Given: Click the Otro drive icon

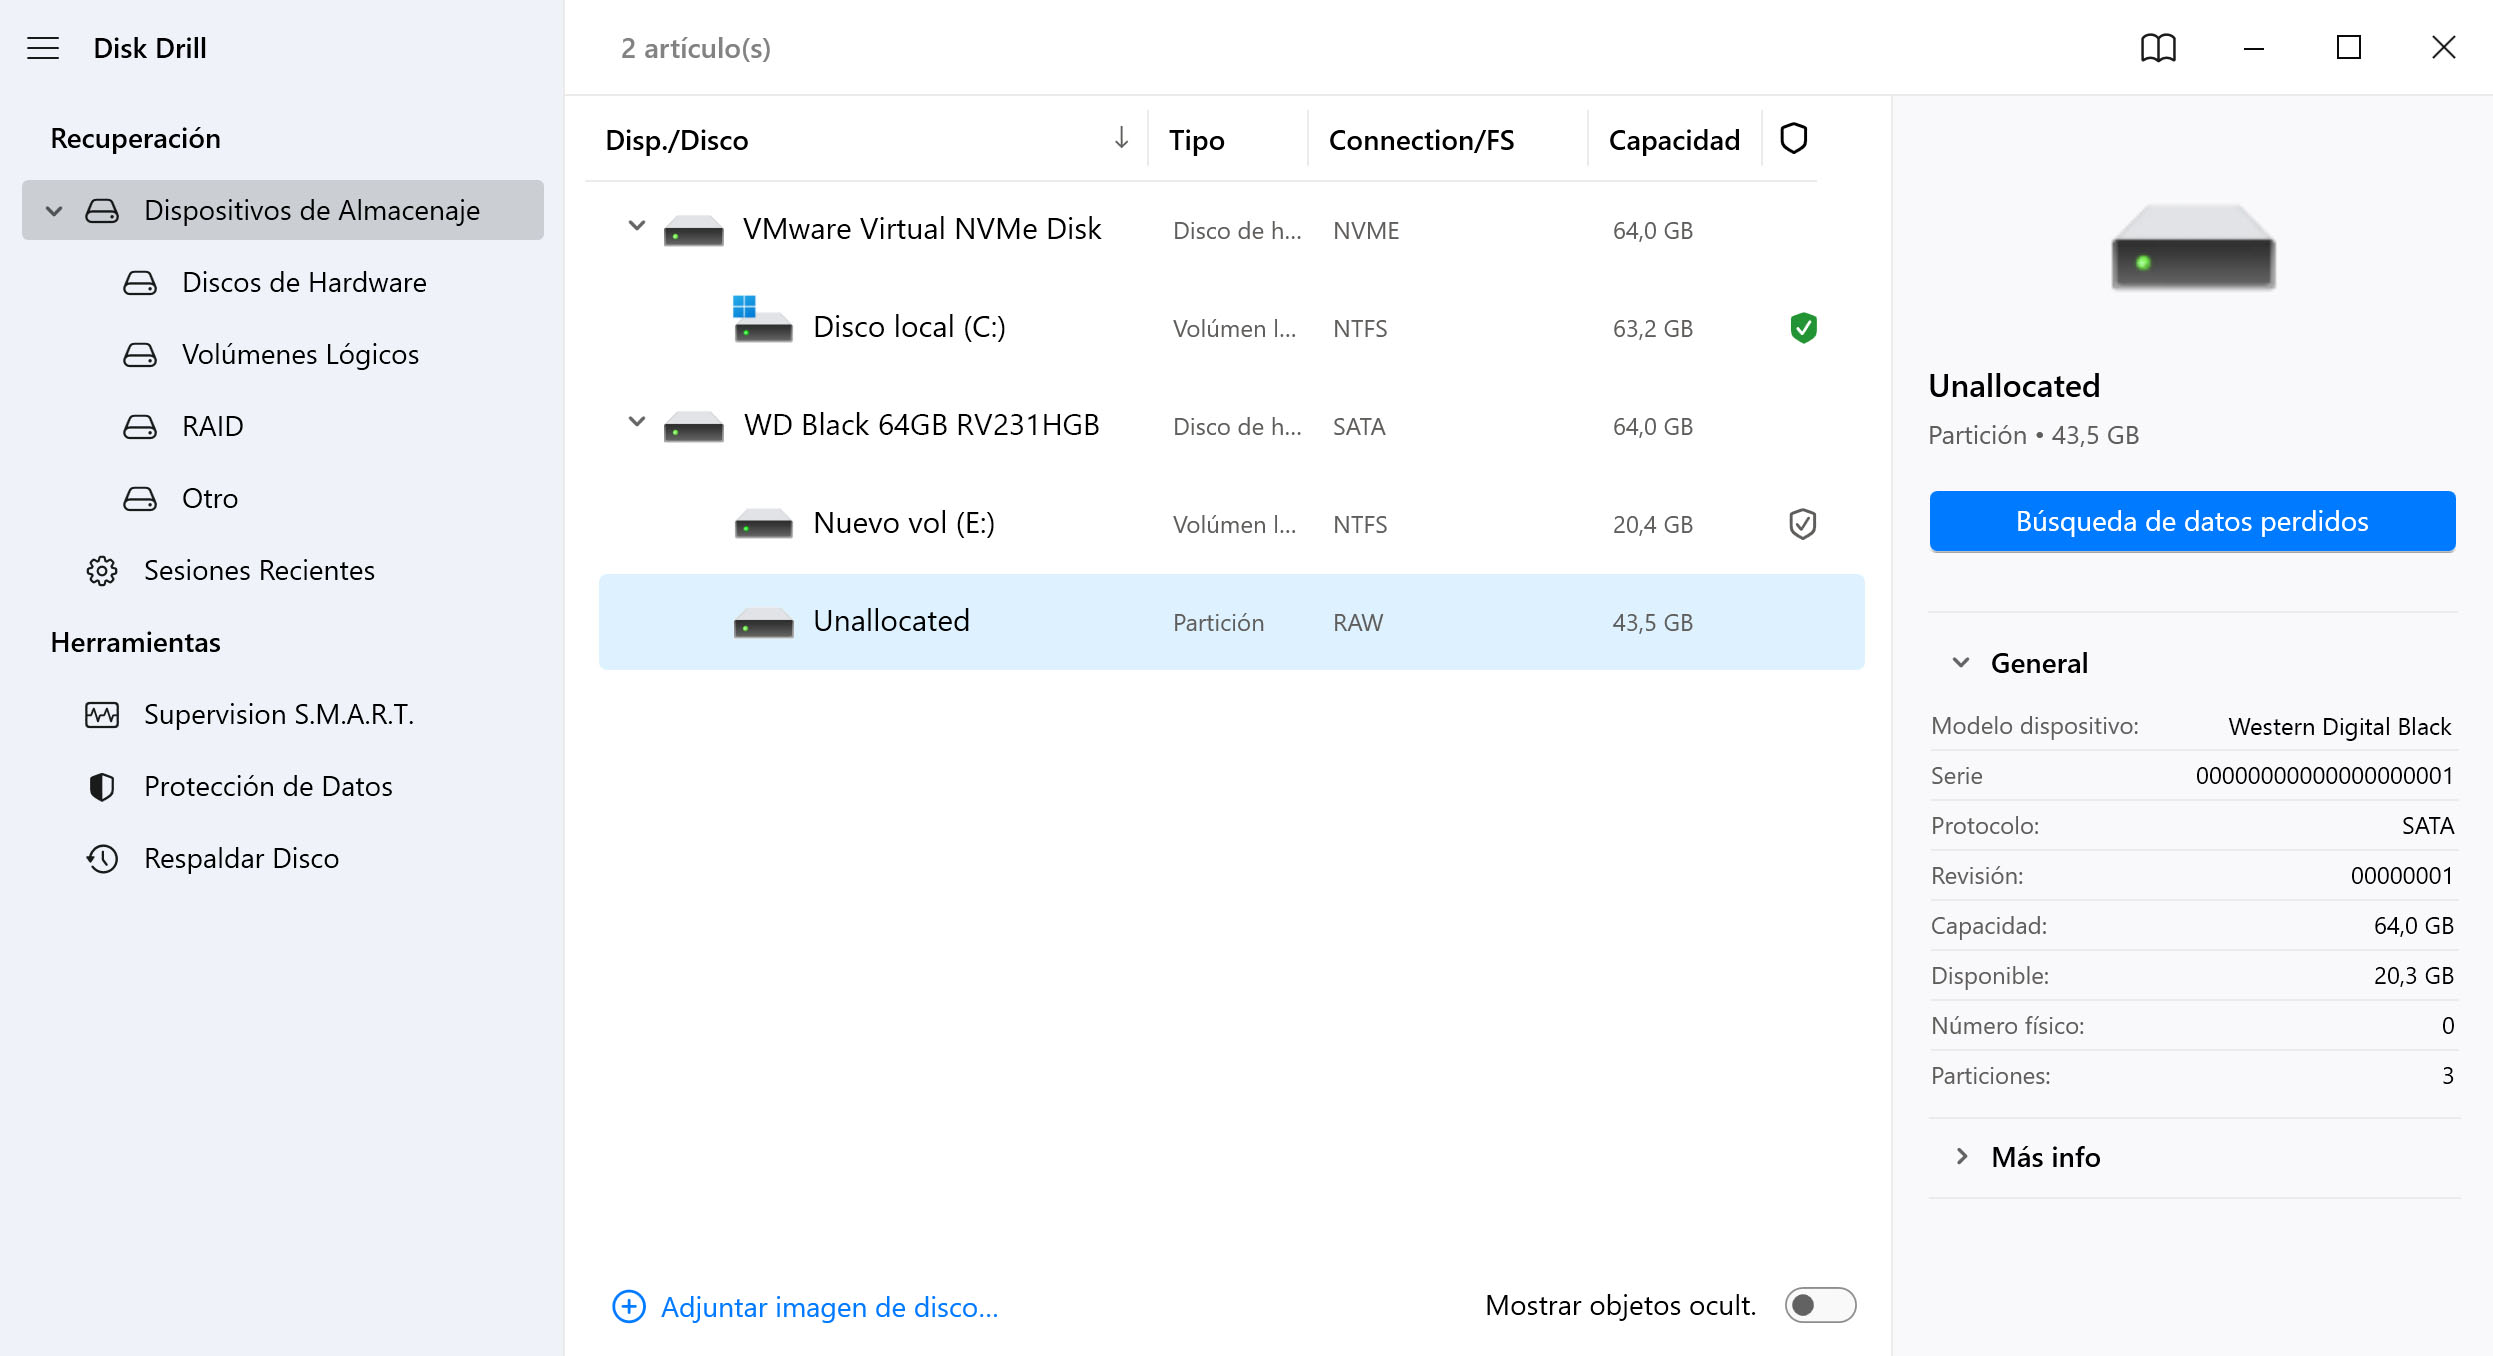Looking at the screenshot, I should (140, 499).
